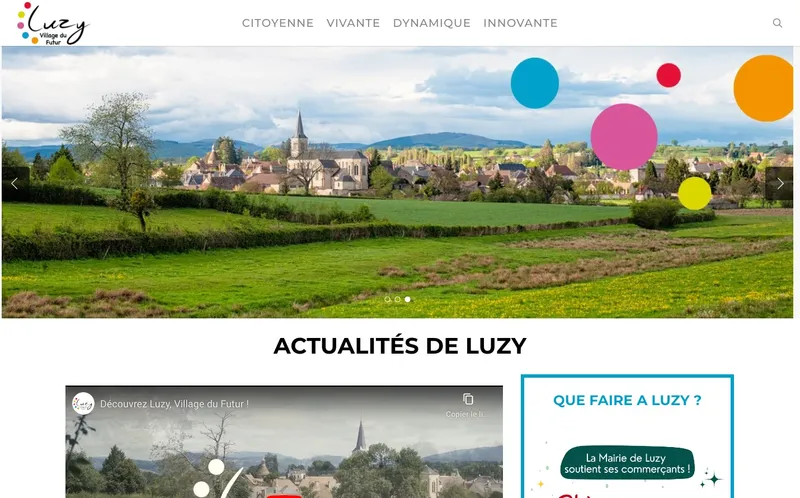Select the first carousel dot
Screen dimensions: 800x498
[387, 300]
